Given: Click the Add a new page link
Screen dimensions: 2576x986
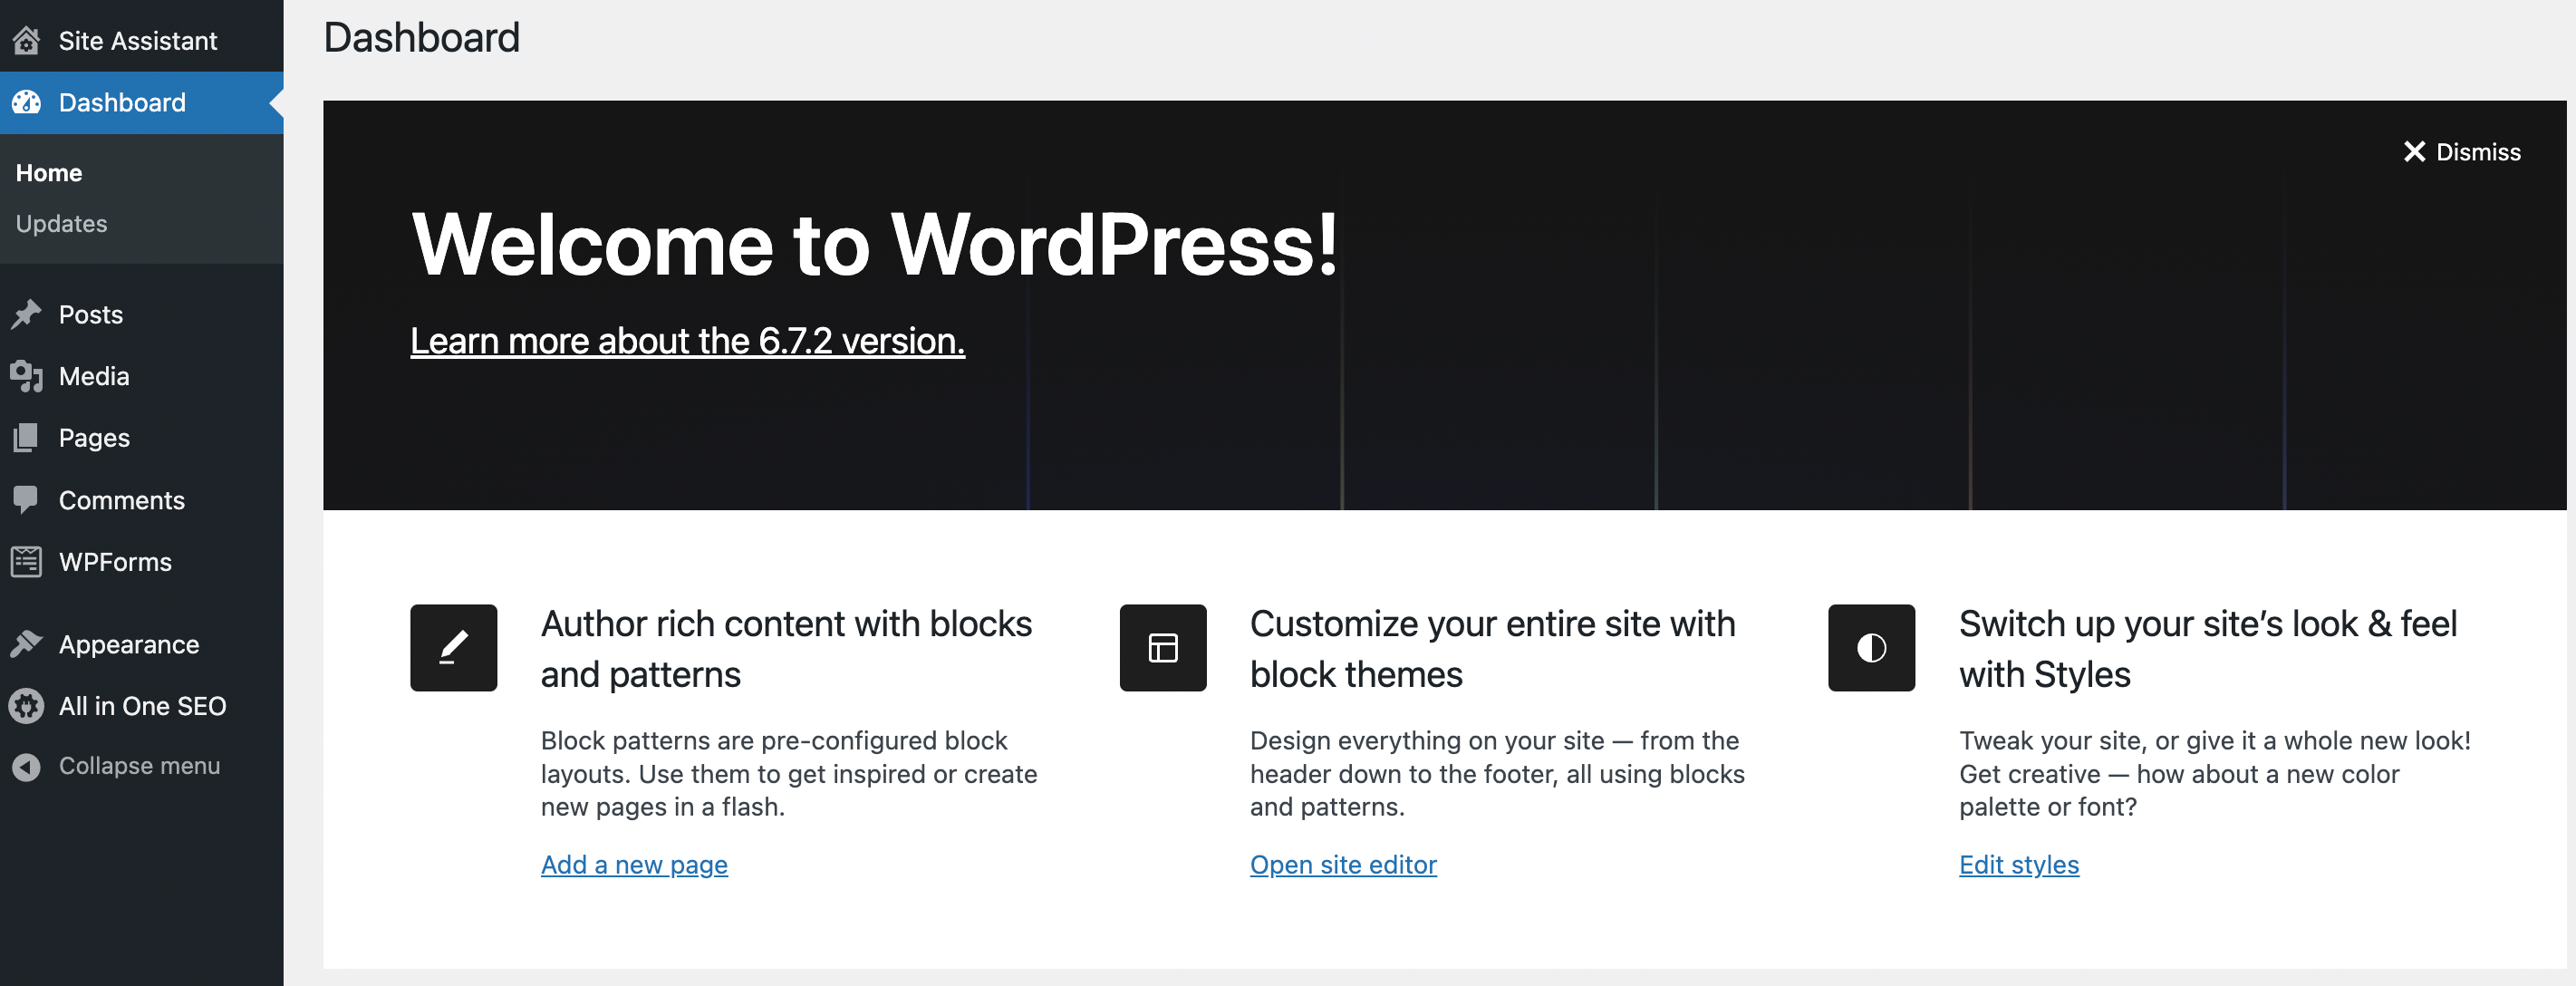Looking at the screenshot, I should [x=634, y=864].
